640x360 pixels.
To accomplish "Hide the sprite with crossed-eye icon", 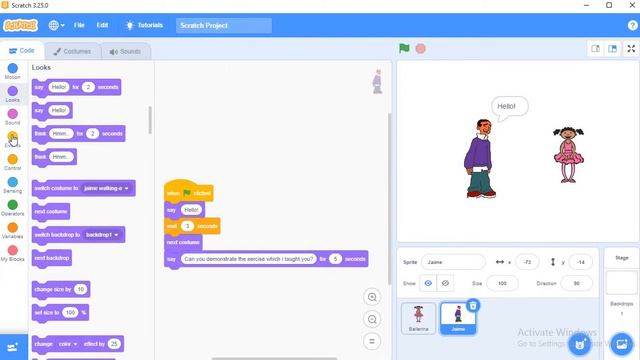I will (445, 283).
